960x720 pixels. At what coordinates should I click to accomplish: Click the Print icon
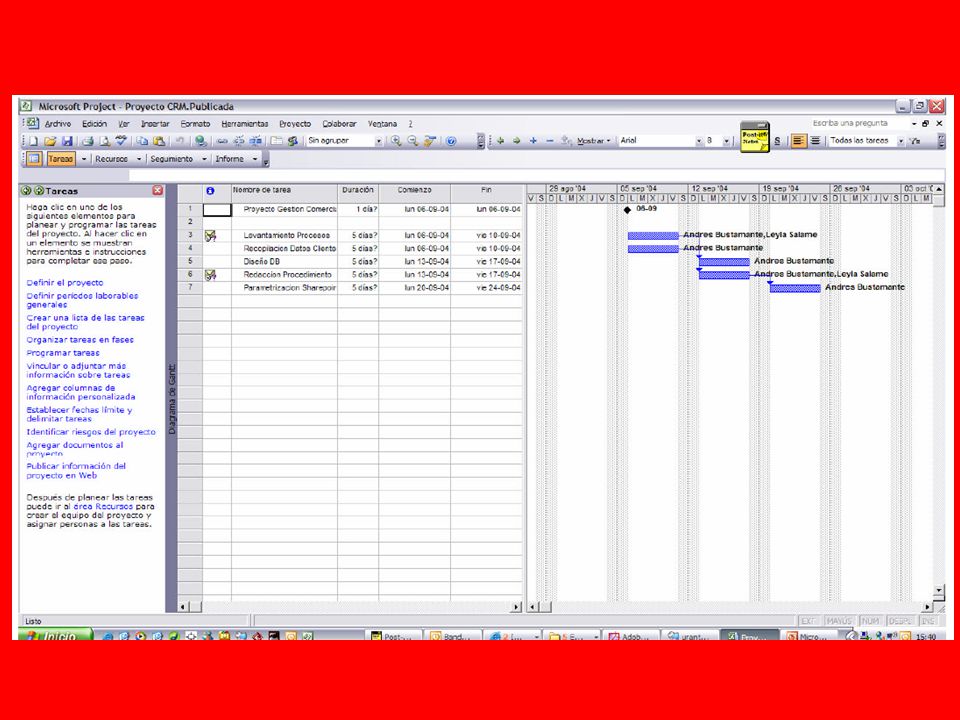pos(88,141)
